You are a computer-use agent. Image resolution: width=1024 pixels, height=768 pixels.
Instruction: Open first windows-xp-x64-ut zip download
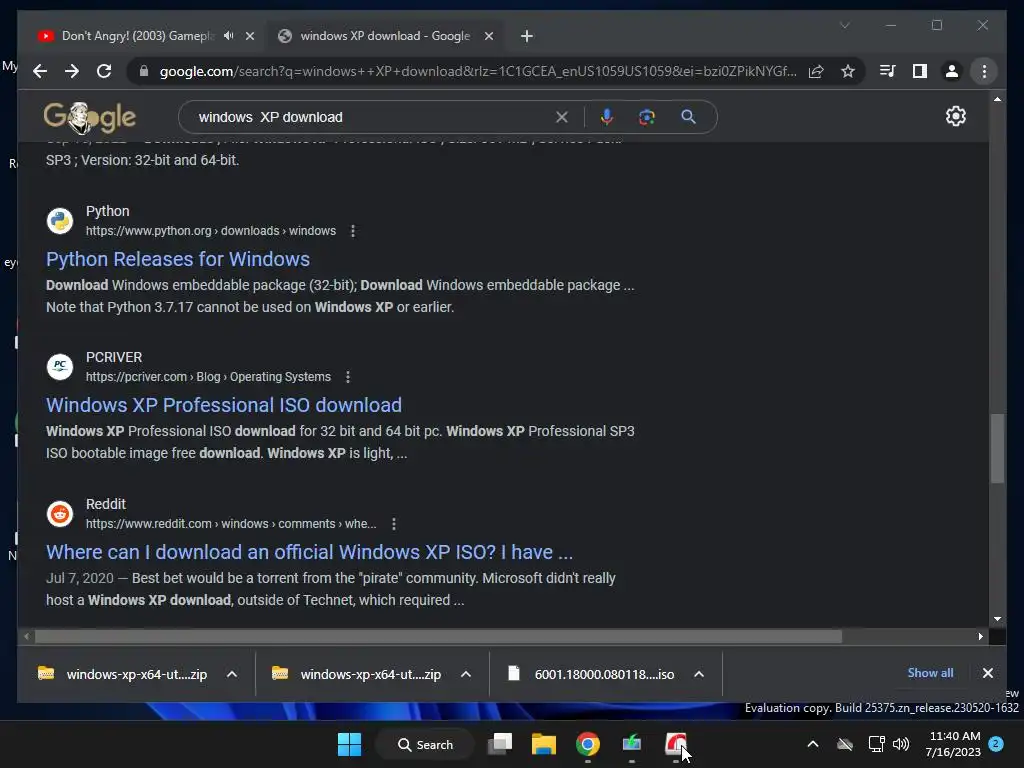(123, 674)
